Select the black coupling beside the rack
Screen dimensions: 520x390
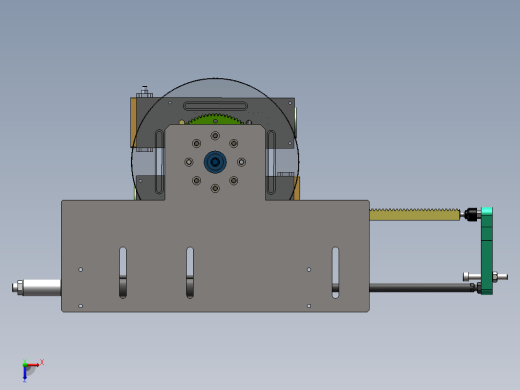tap(471, 214)
